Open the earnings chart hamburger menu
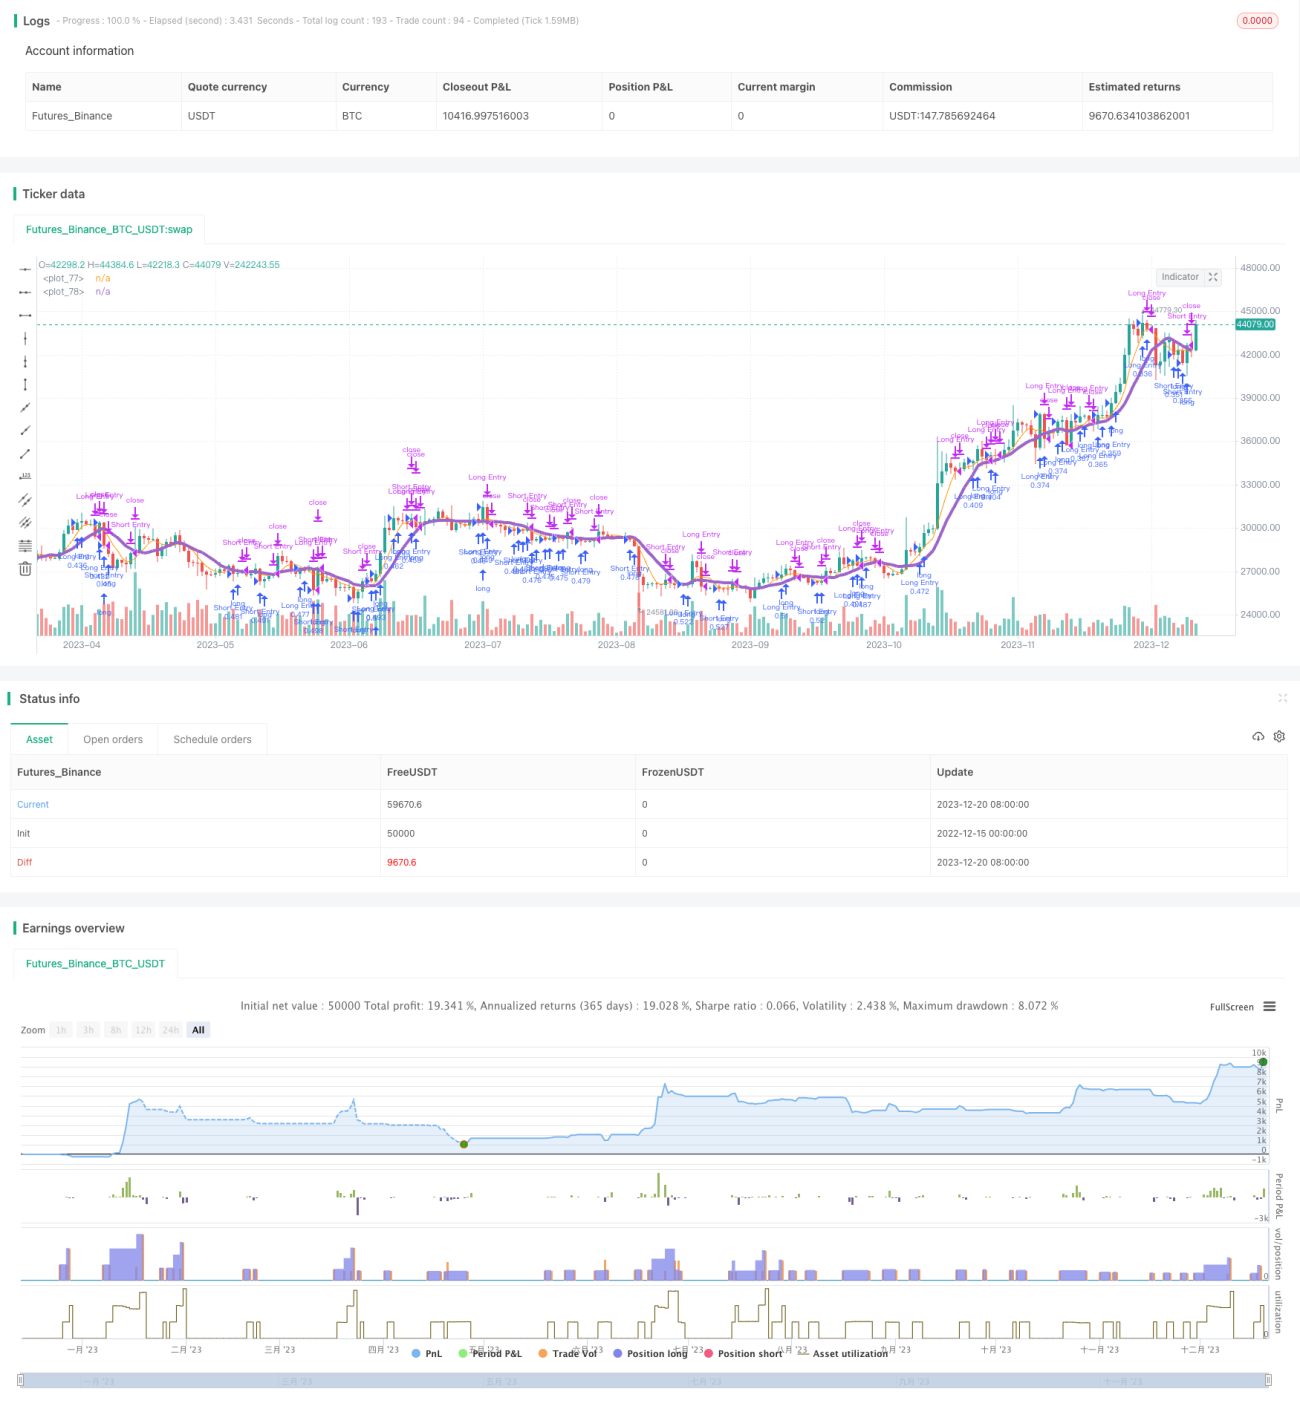The image size is (1300, 1409). point(1270,1007)
